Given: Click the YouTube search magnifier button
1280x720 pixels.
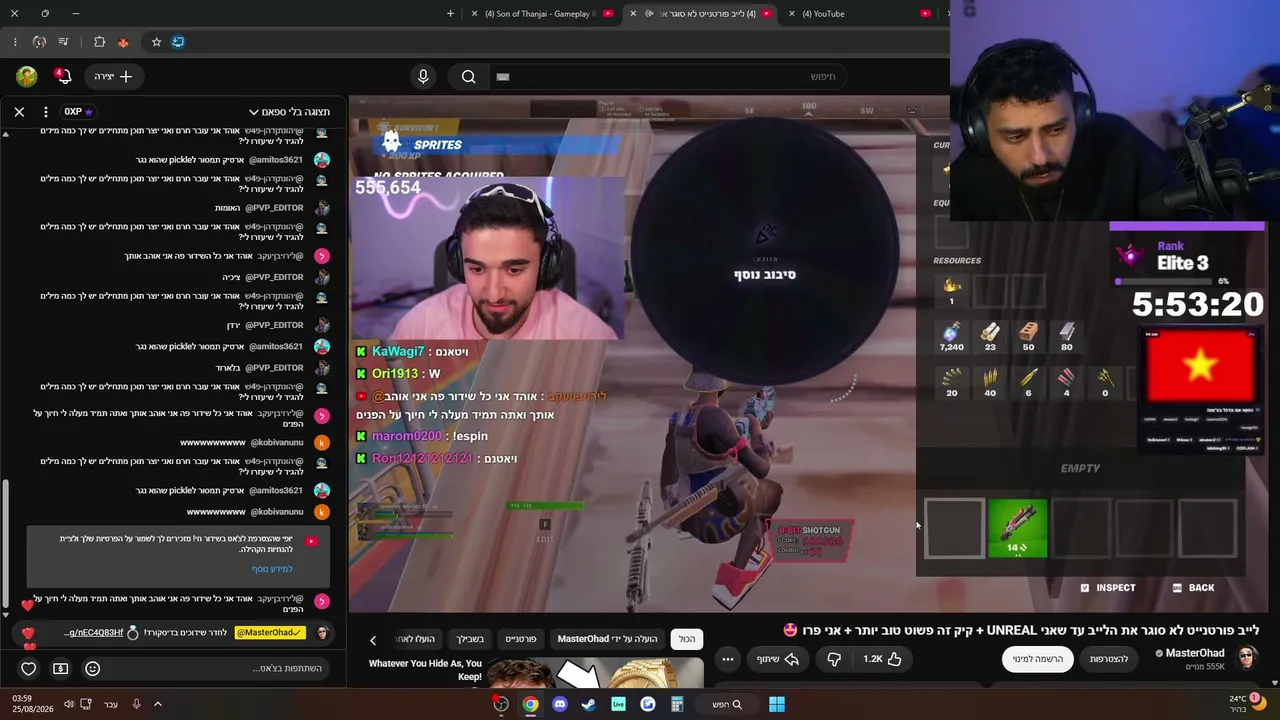Looking at the screenshot, I should point(468,76).
